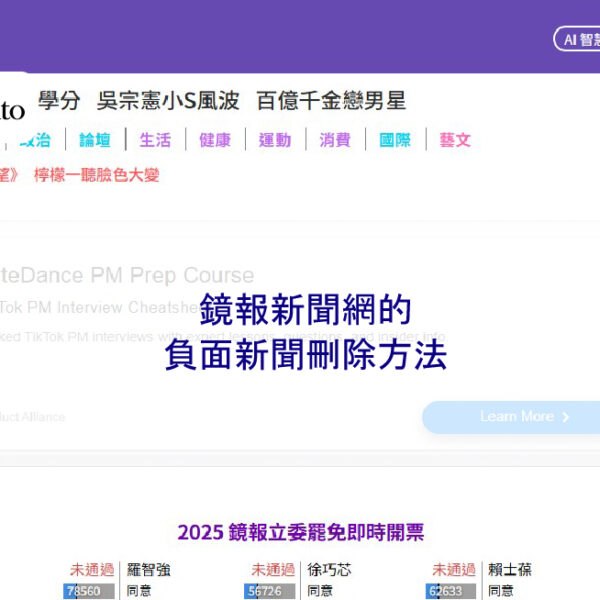Click the site logo at the left of the header
This screenshot has width=600, height=600.
point(12,111)
